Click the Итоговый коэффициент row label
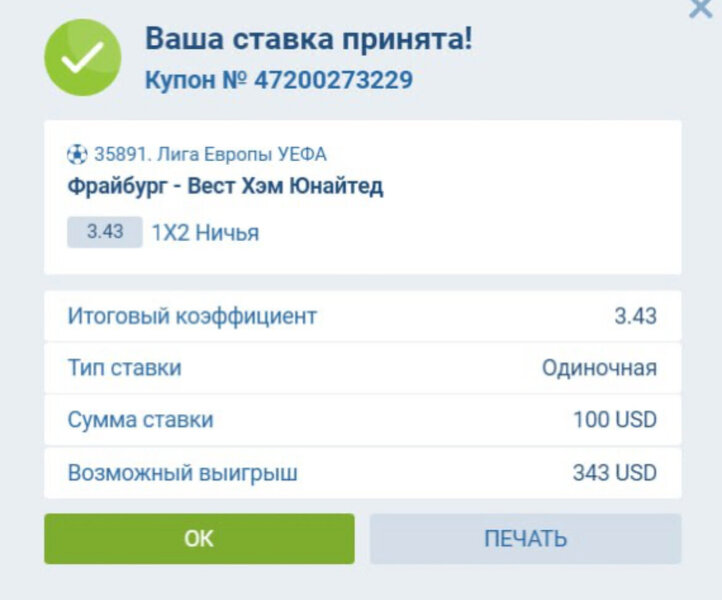 click(192, 316)
